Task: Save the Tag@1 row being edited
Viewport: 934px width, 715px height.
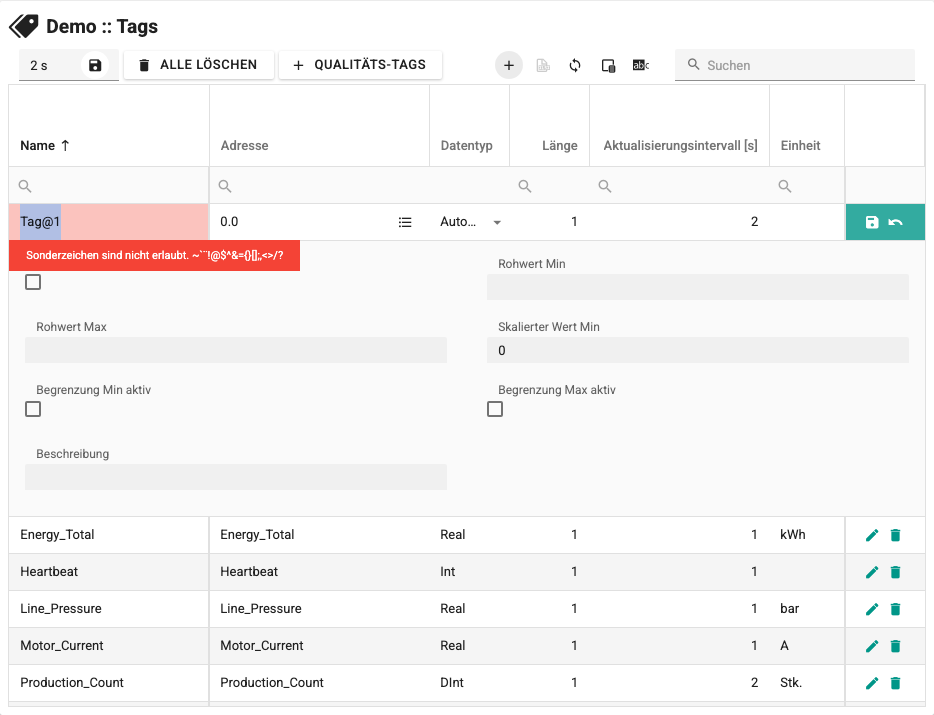Action: pyautogui.click(x=872, y=222)
